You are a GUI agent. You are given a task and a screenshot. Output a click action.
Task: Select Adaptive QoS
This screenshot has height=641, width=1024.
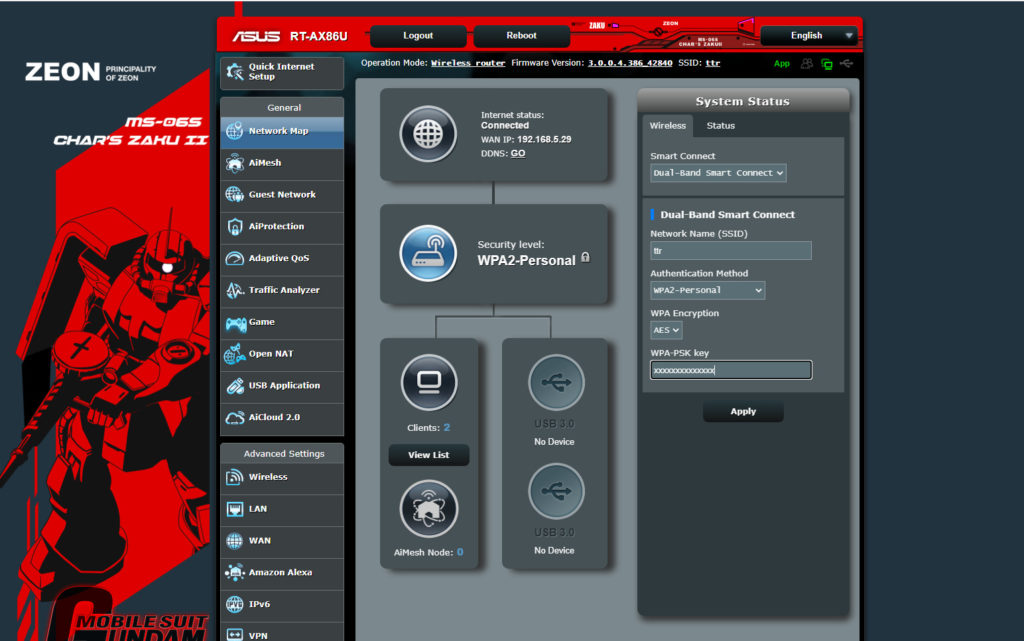click(x=281, y=258)
